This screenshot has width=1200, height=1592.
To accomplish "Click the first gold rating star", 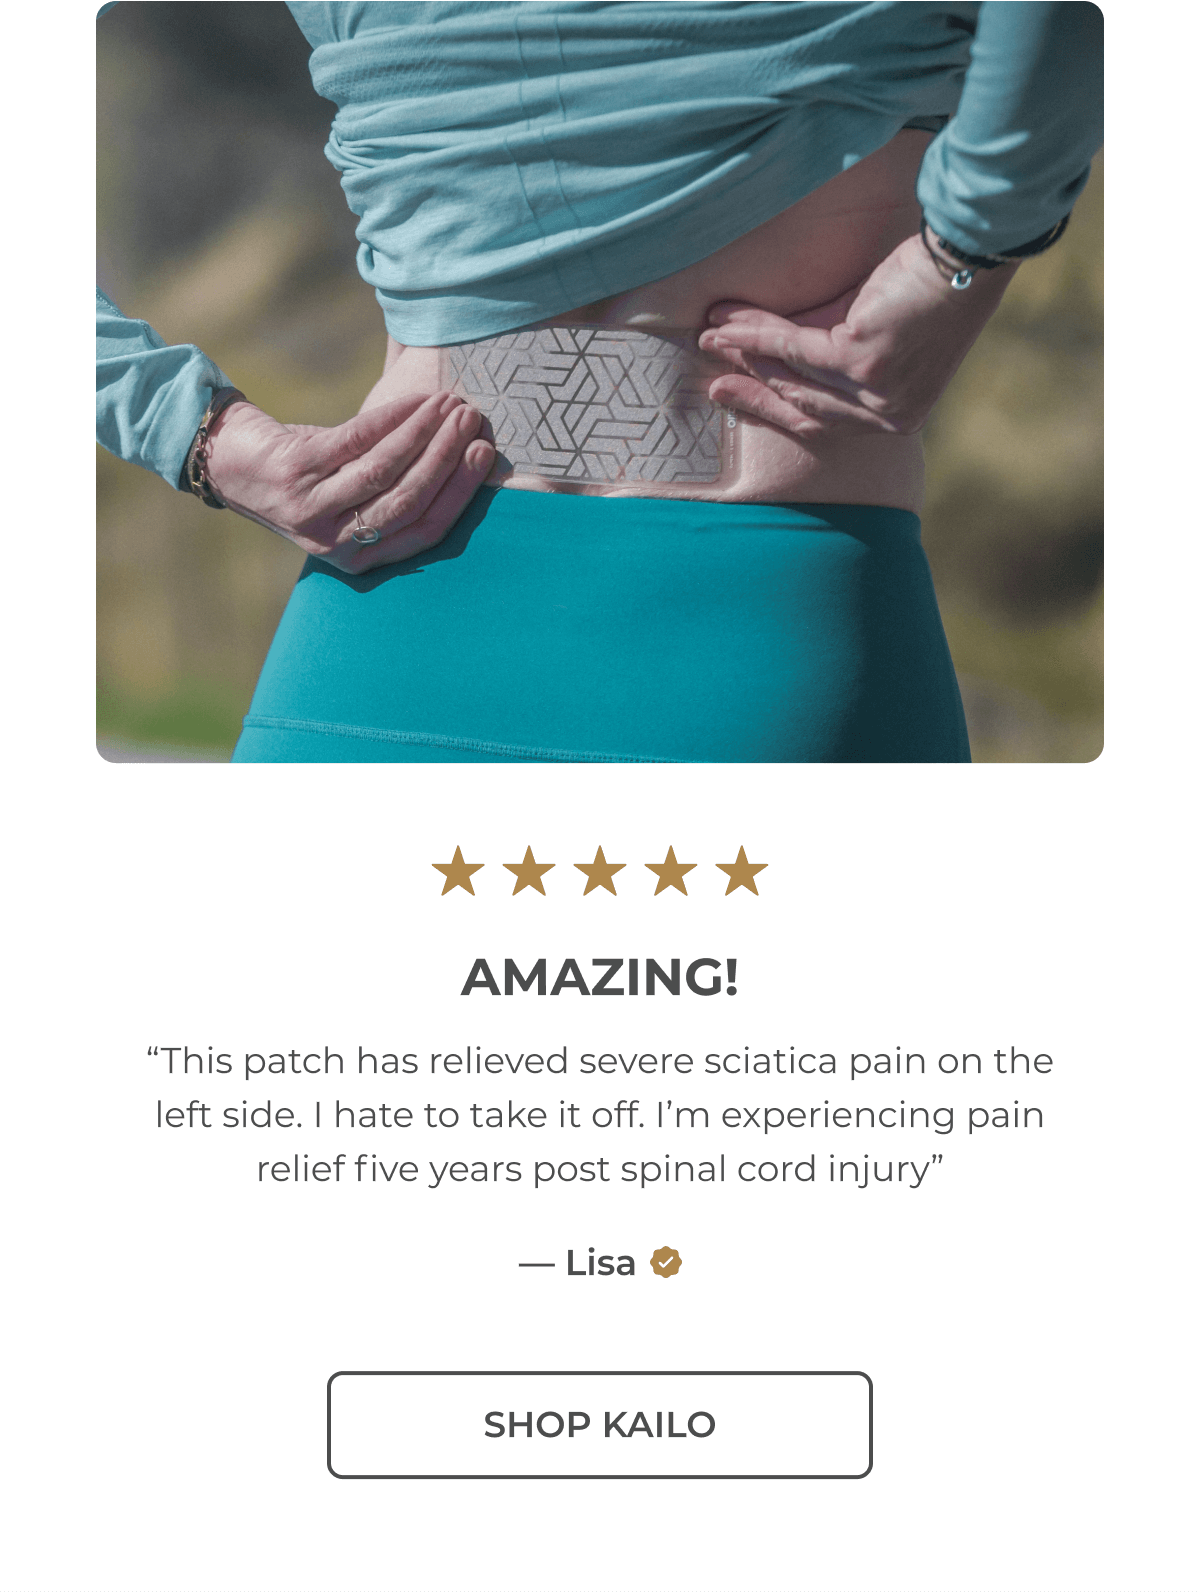I will (458, 870).
